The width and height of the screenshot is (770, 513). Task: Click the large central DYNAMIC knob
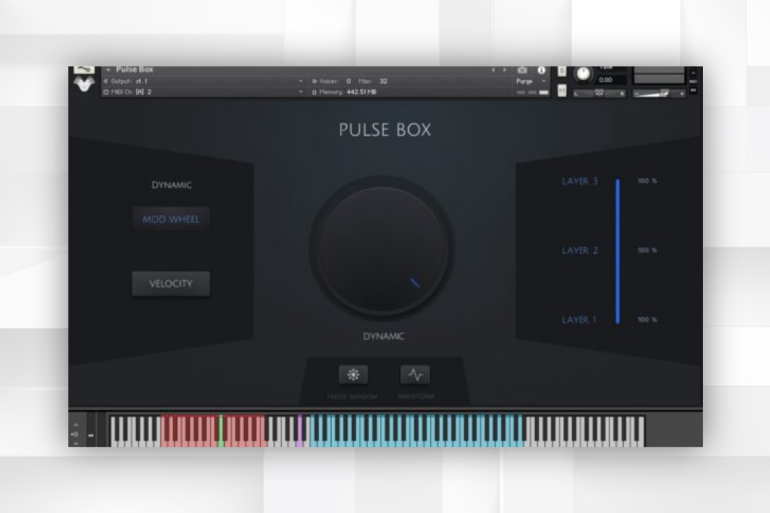coord(382,248)
